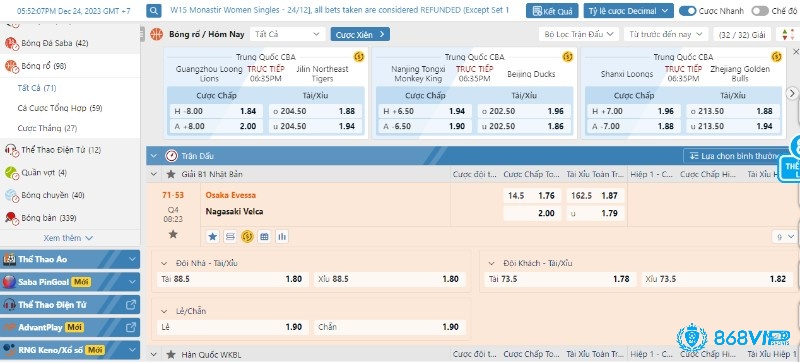Open Thể Thao Điện Tử external link icon

(131, 305)
